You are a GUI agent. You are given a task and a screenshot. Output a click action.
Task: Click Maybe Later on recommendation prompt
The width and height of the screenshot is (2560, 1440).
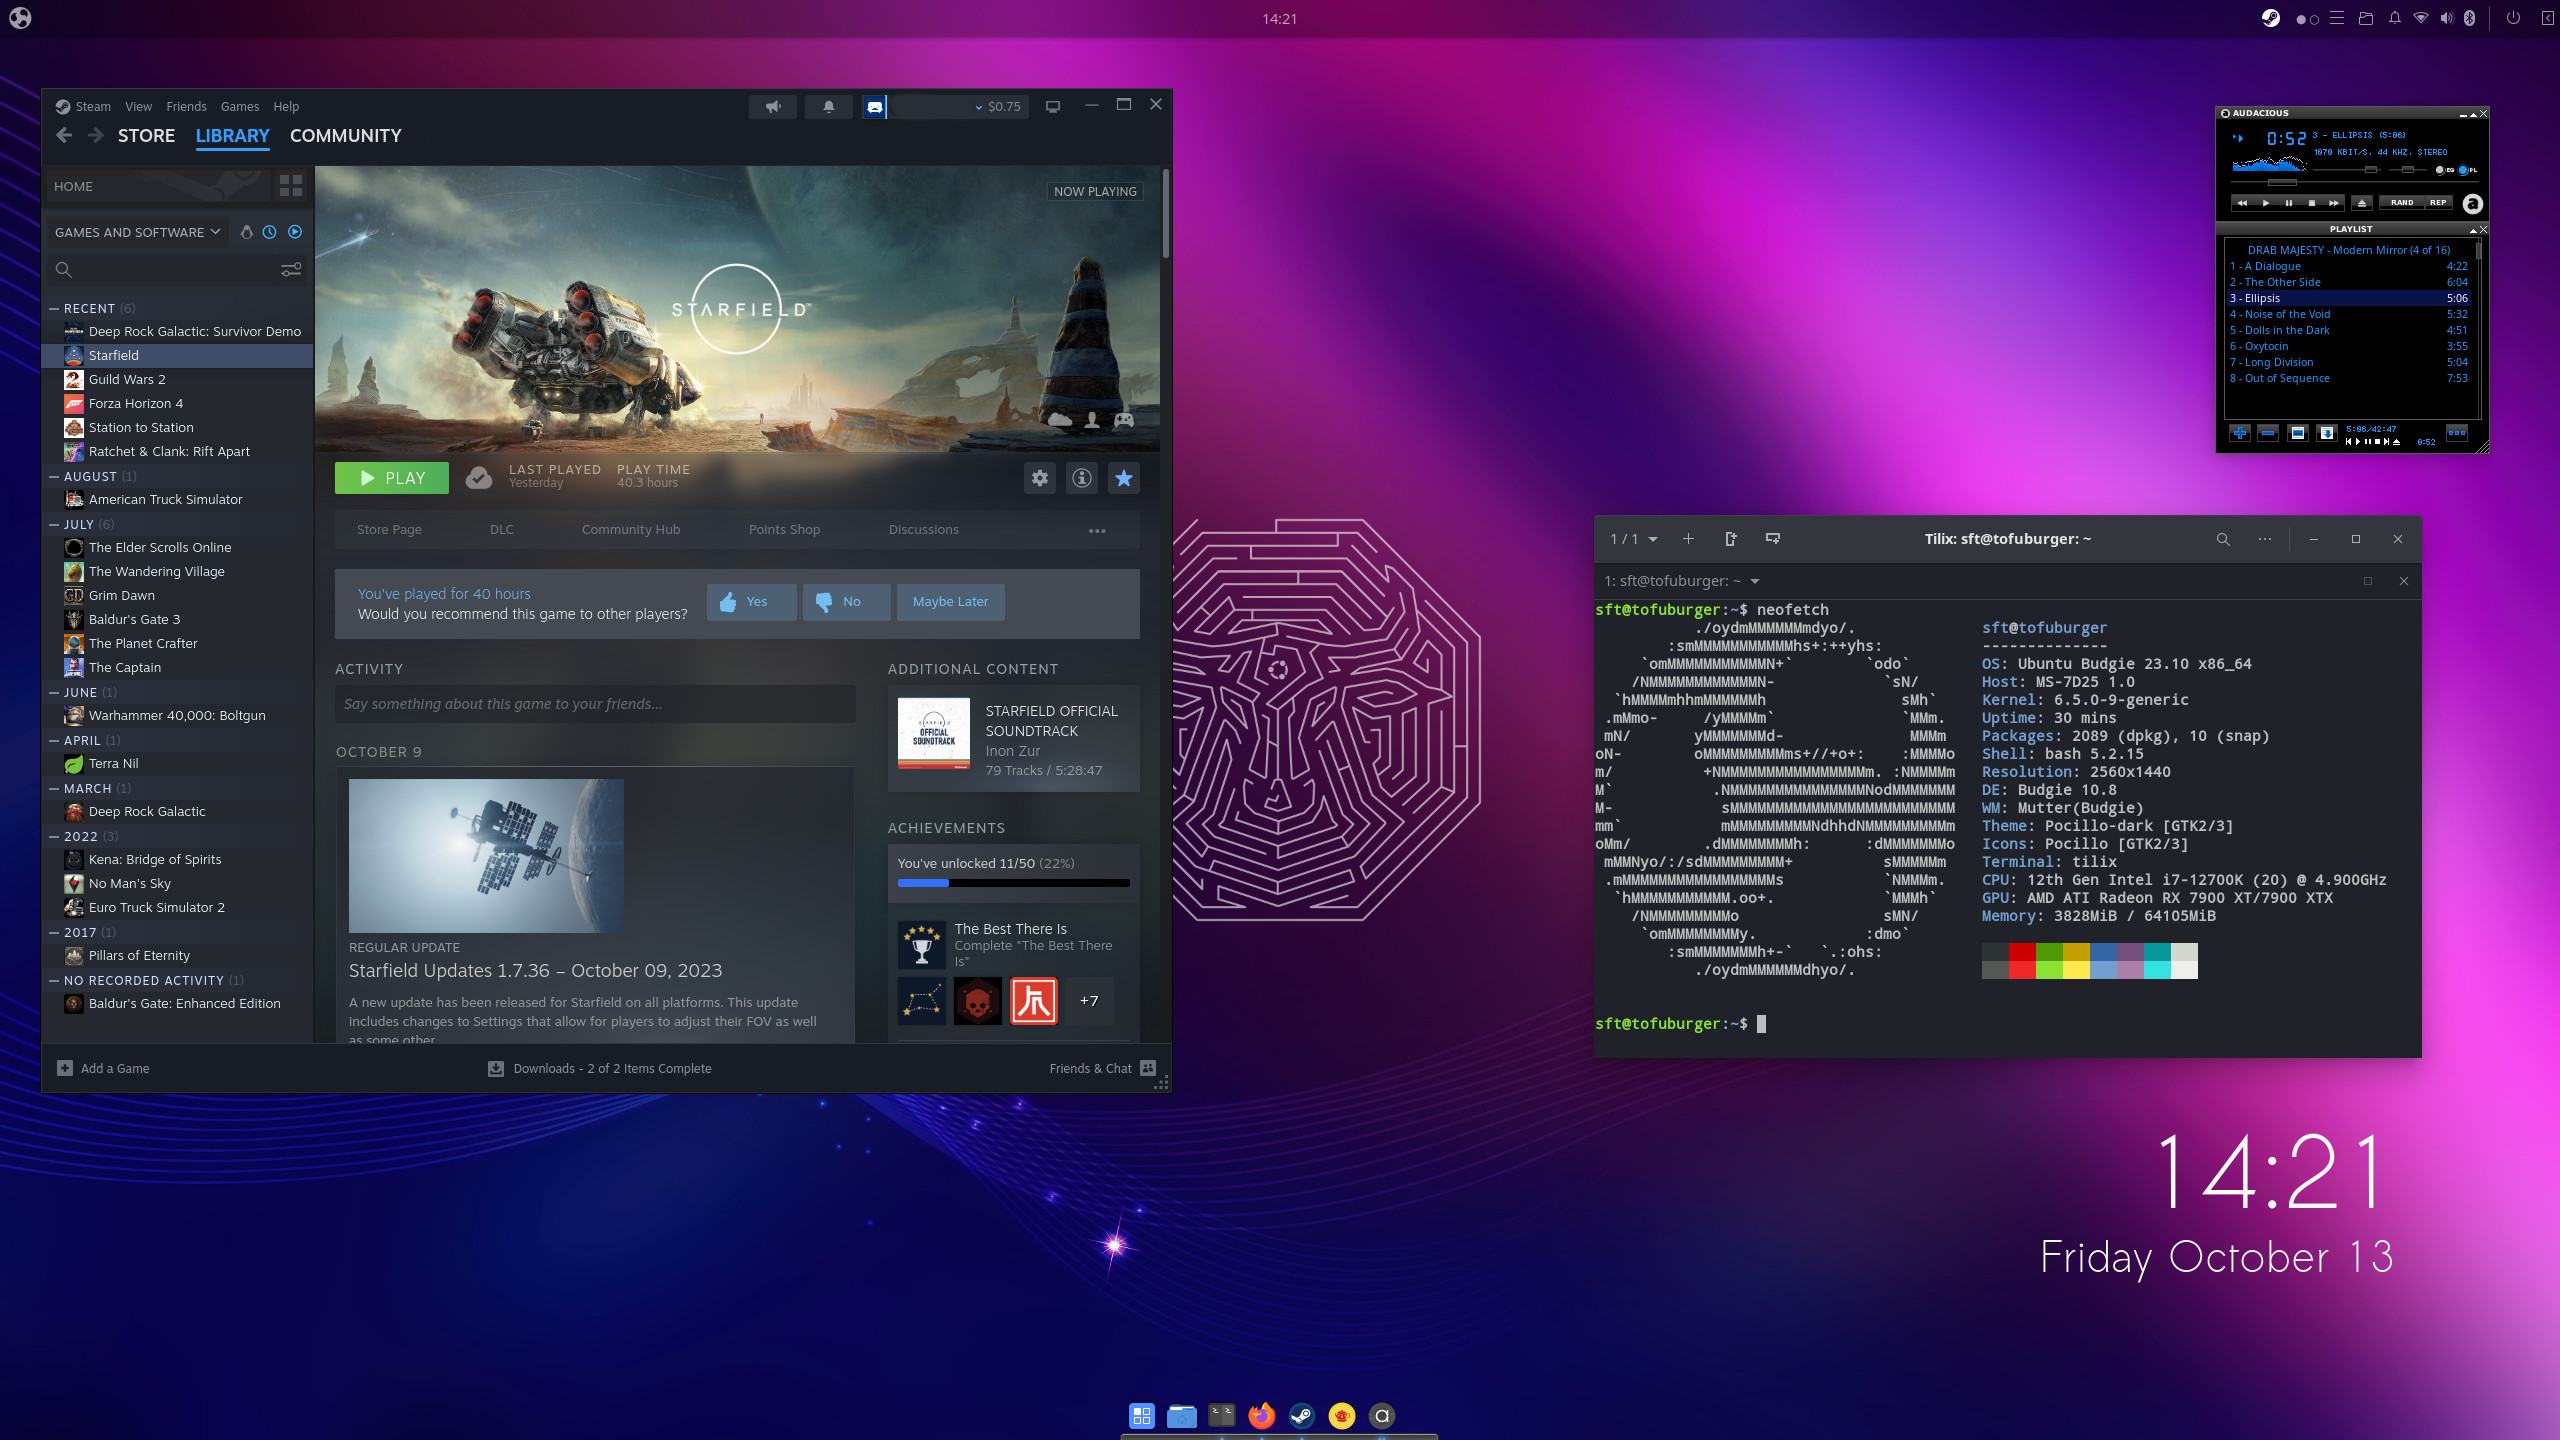click(950, 602)
